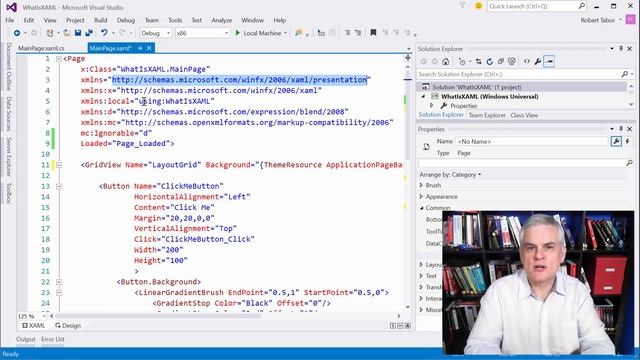This screenshot has height=360, width=640.
Task: Open the Arrange by: Category dropdown
Action: coord(450,175)
